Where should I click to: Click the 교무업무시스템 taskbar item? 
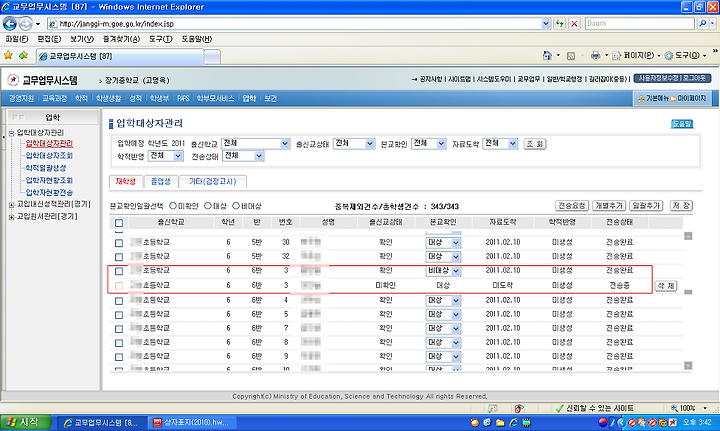[101, 423]
